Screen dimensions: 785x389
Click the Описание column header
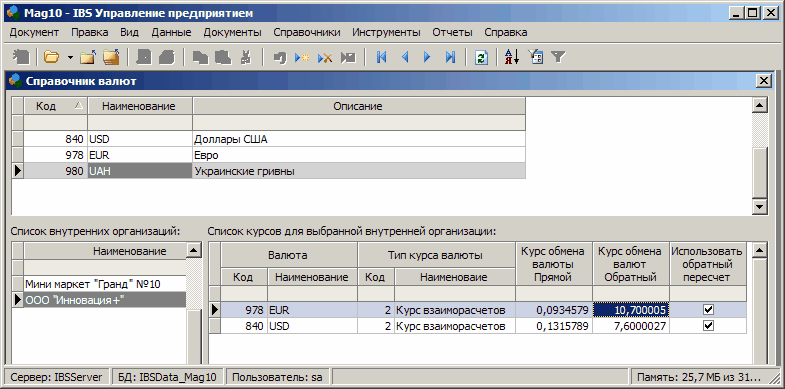tap(359, 106)
